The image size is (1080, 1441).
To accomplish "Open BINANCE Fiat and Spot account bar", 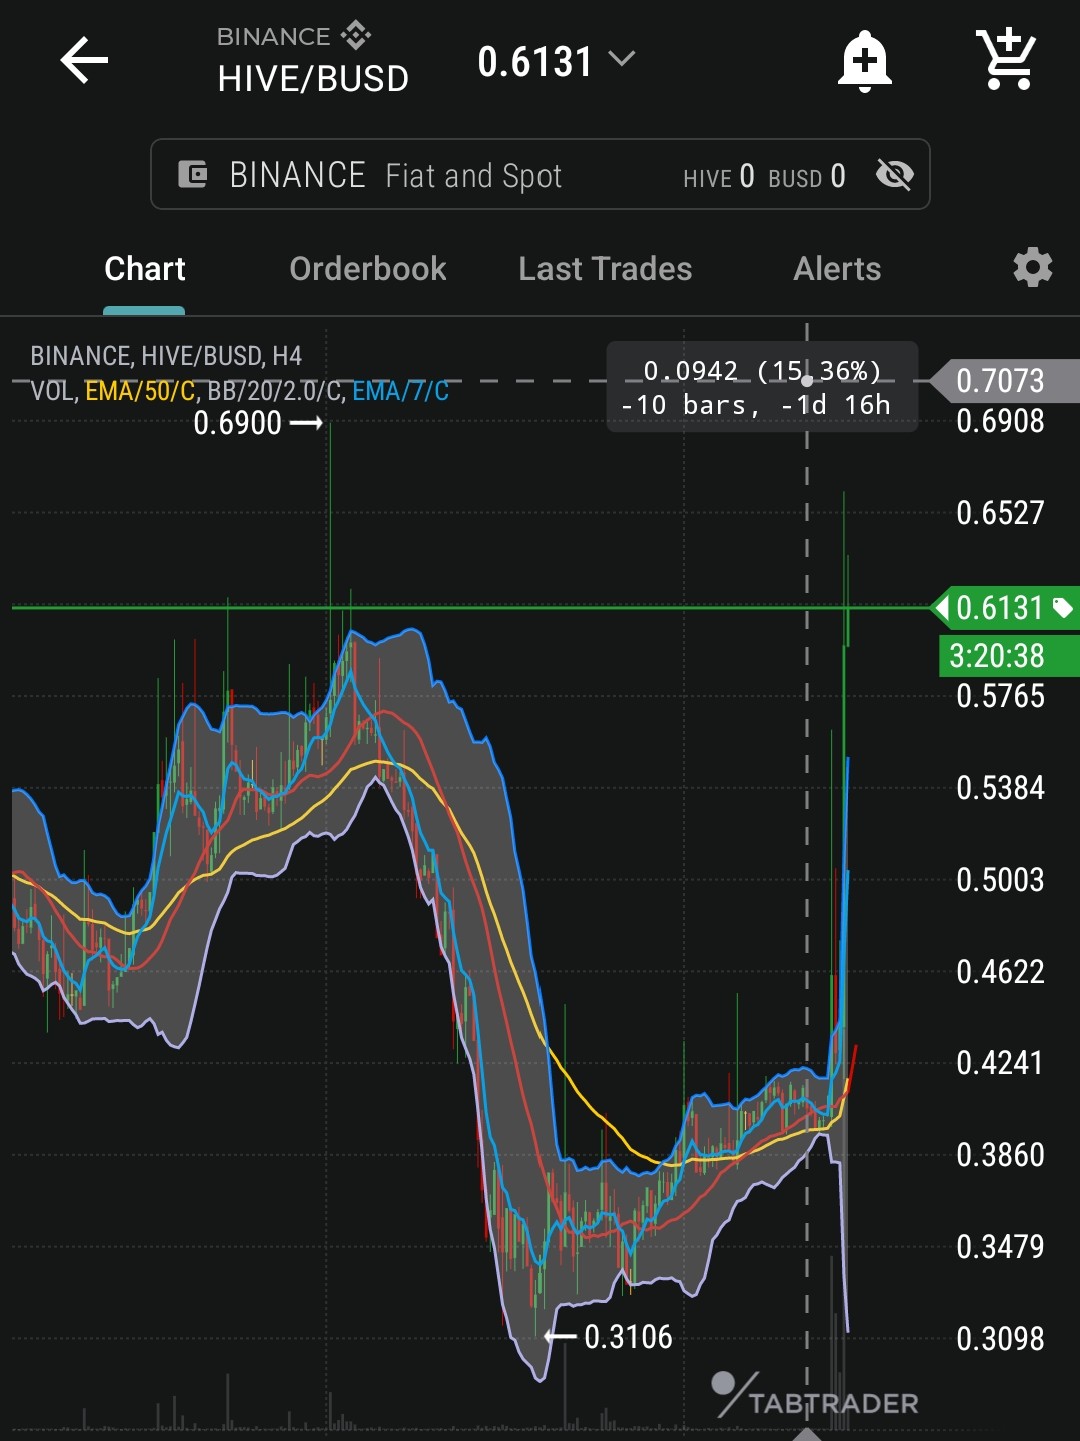I will (540, 174).
